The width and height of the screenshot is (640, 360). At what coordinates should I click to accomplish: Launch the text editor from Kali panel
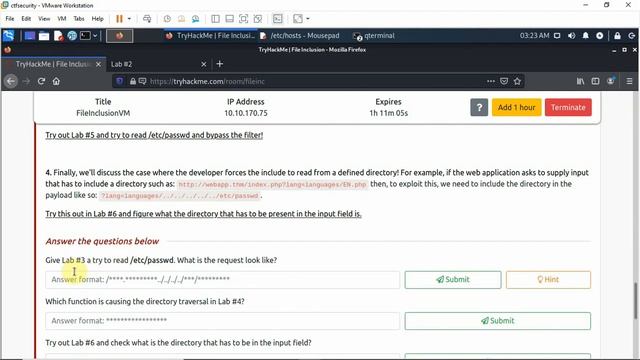click(x=58, y=36)
